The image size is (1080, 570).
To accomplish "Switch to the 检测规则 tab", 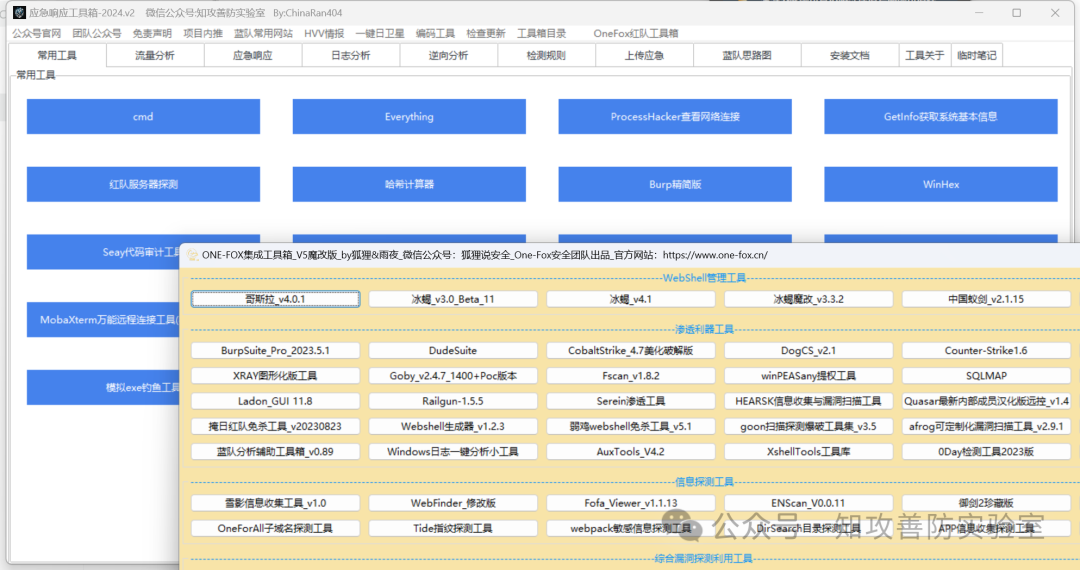I will [546, 55].
